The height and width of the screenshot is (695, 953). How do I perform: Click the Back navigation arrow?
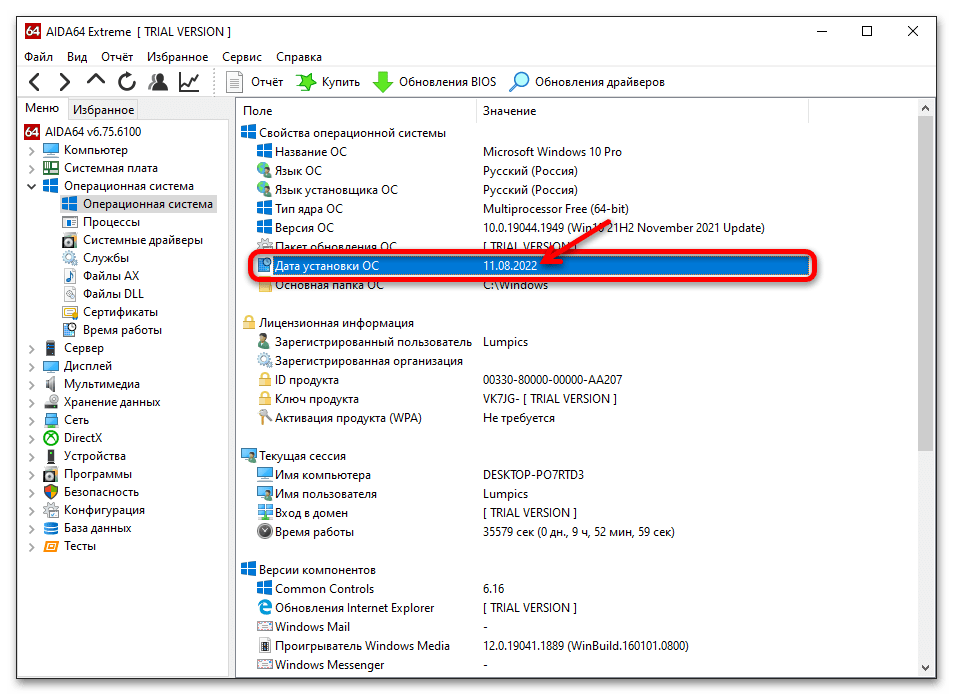click(x=35, y=81)
